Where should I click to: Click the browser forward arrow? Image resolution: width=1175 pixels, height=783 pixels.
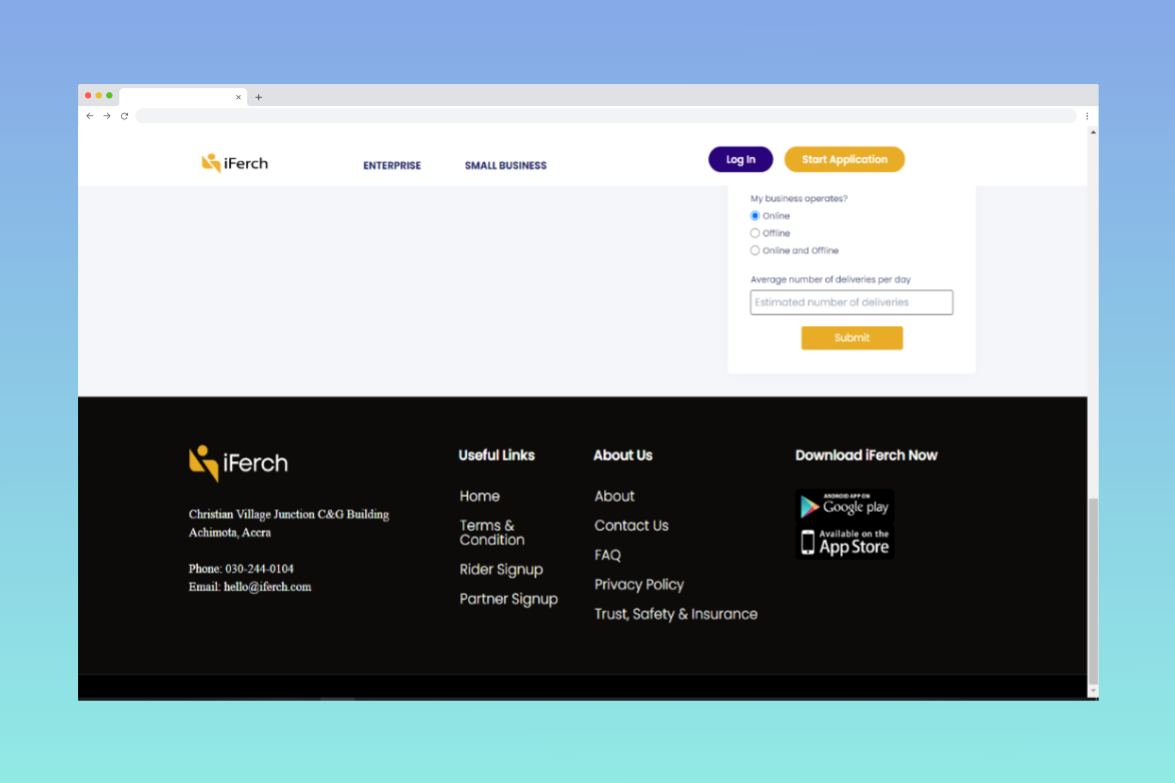click(107, 116)
